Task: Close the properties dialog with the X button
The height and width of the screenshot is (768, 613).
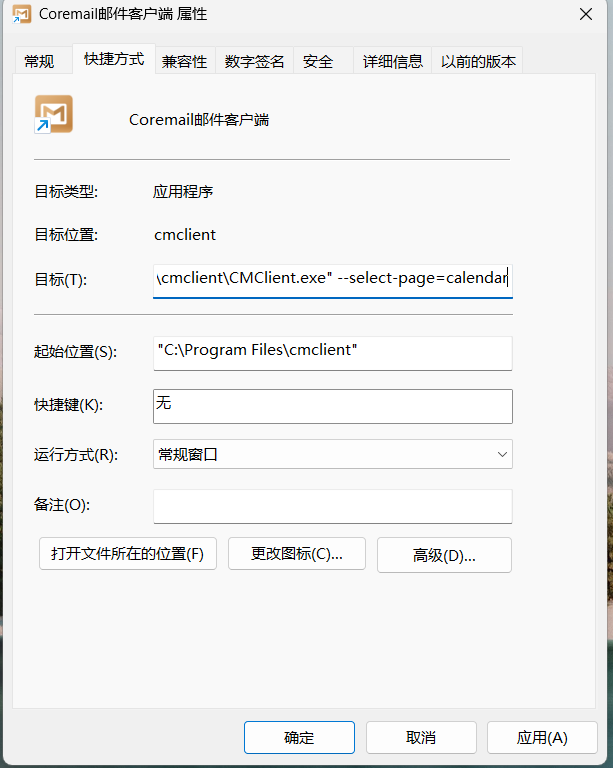Action: point(586,14)
